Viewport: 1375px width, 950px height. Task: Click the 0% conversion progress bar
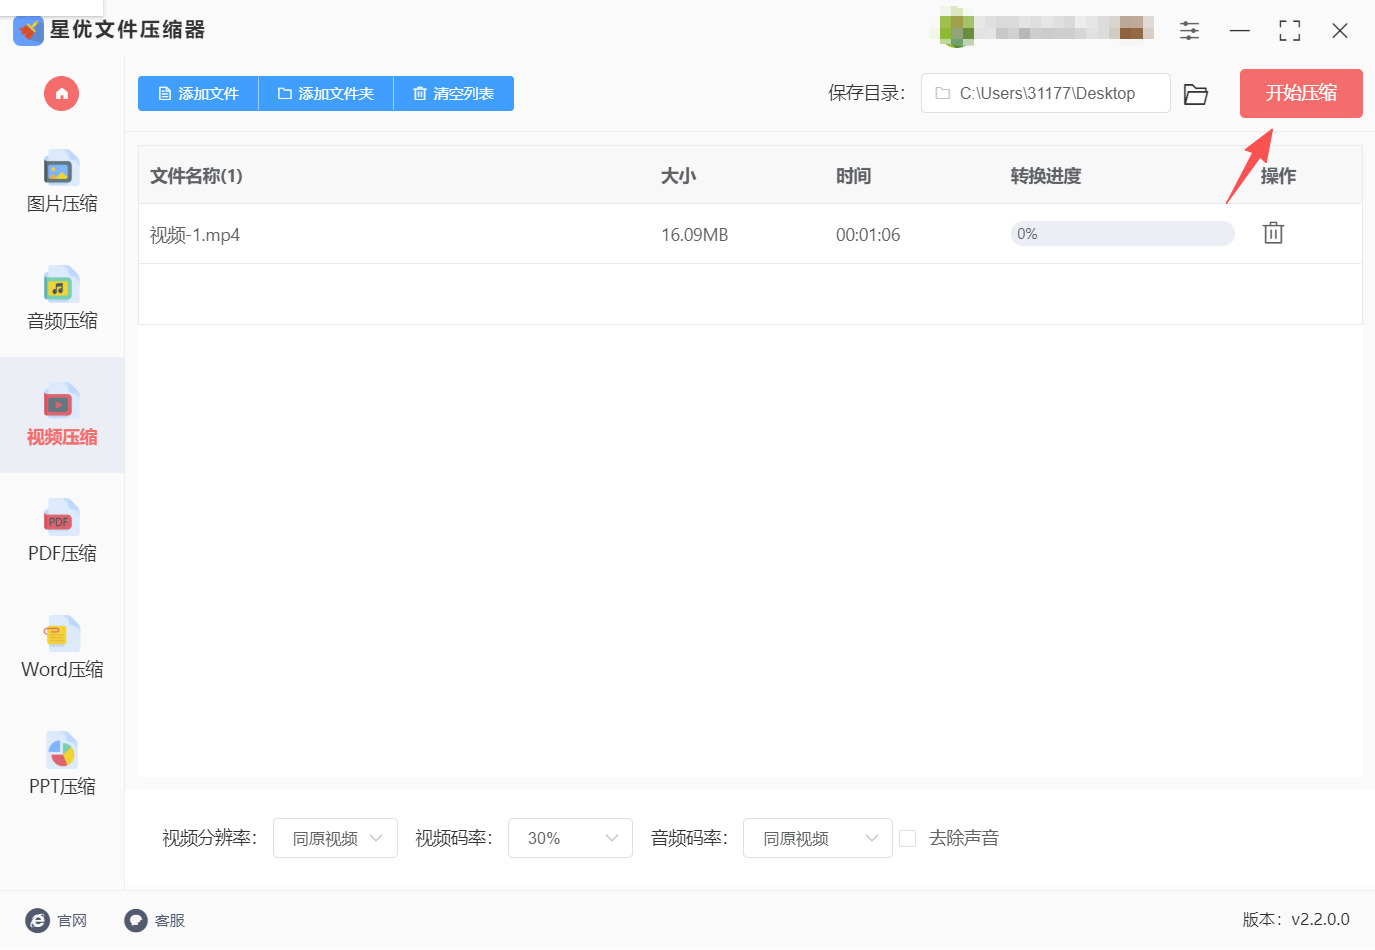coord(1122,234)
